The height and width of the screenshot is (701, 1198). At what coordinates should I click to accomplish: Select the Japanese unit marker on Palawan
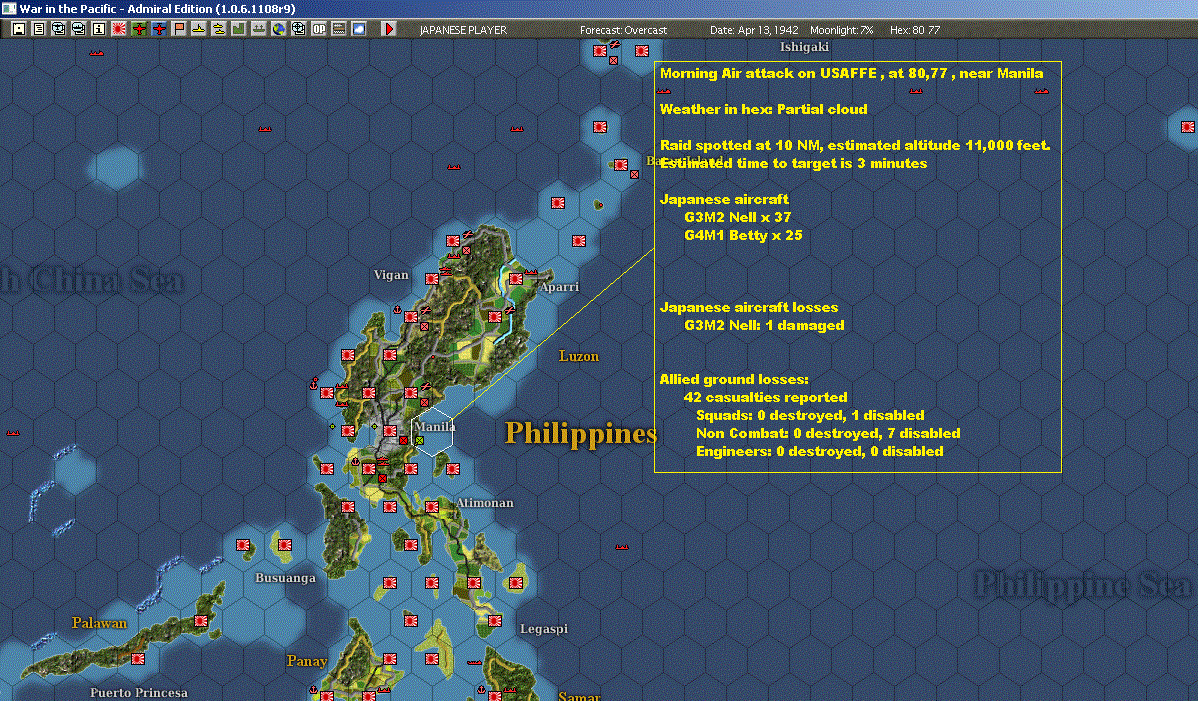pos(201,621)
